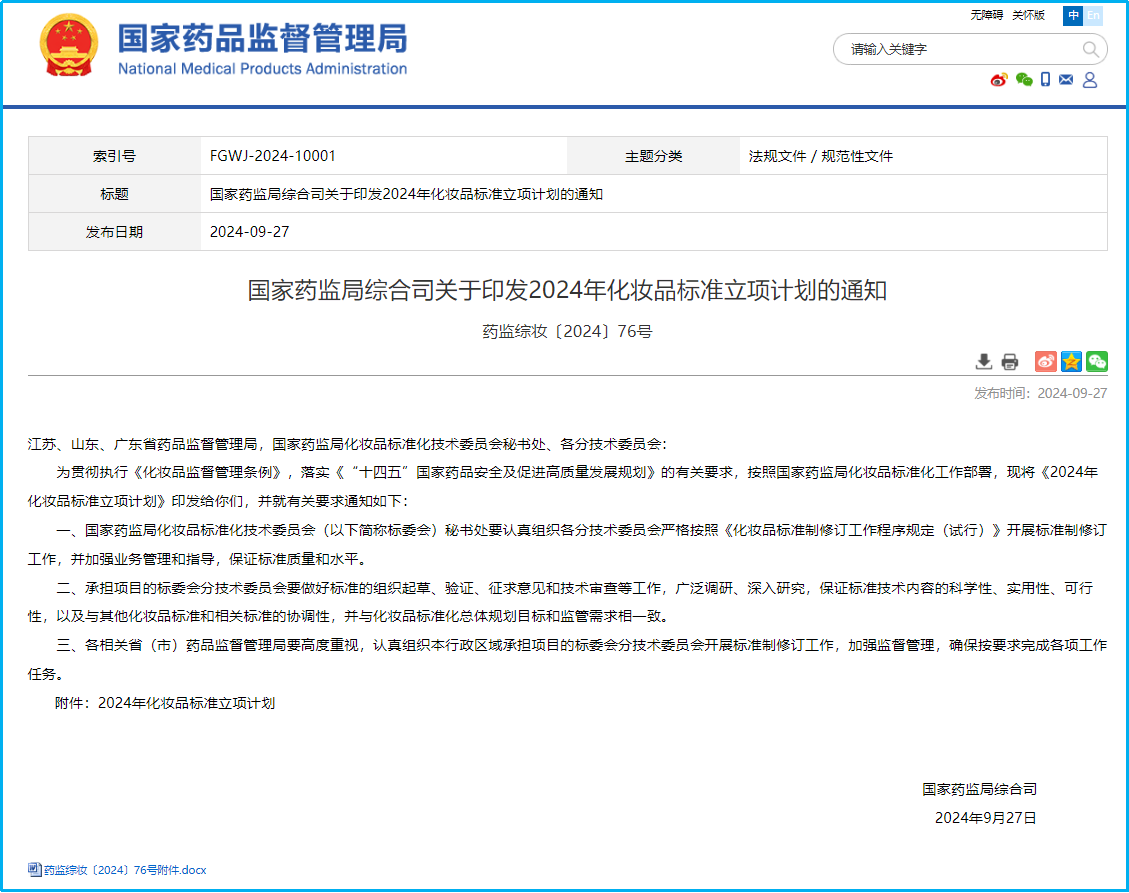Click the 发布日期 label cell

pos(114,232)
